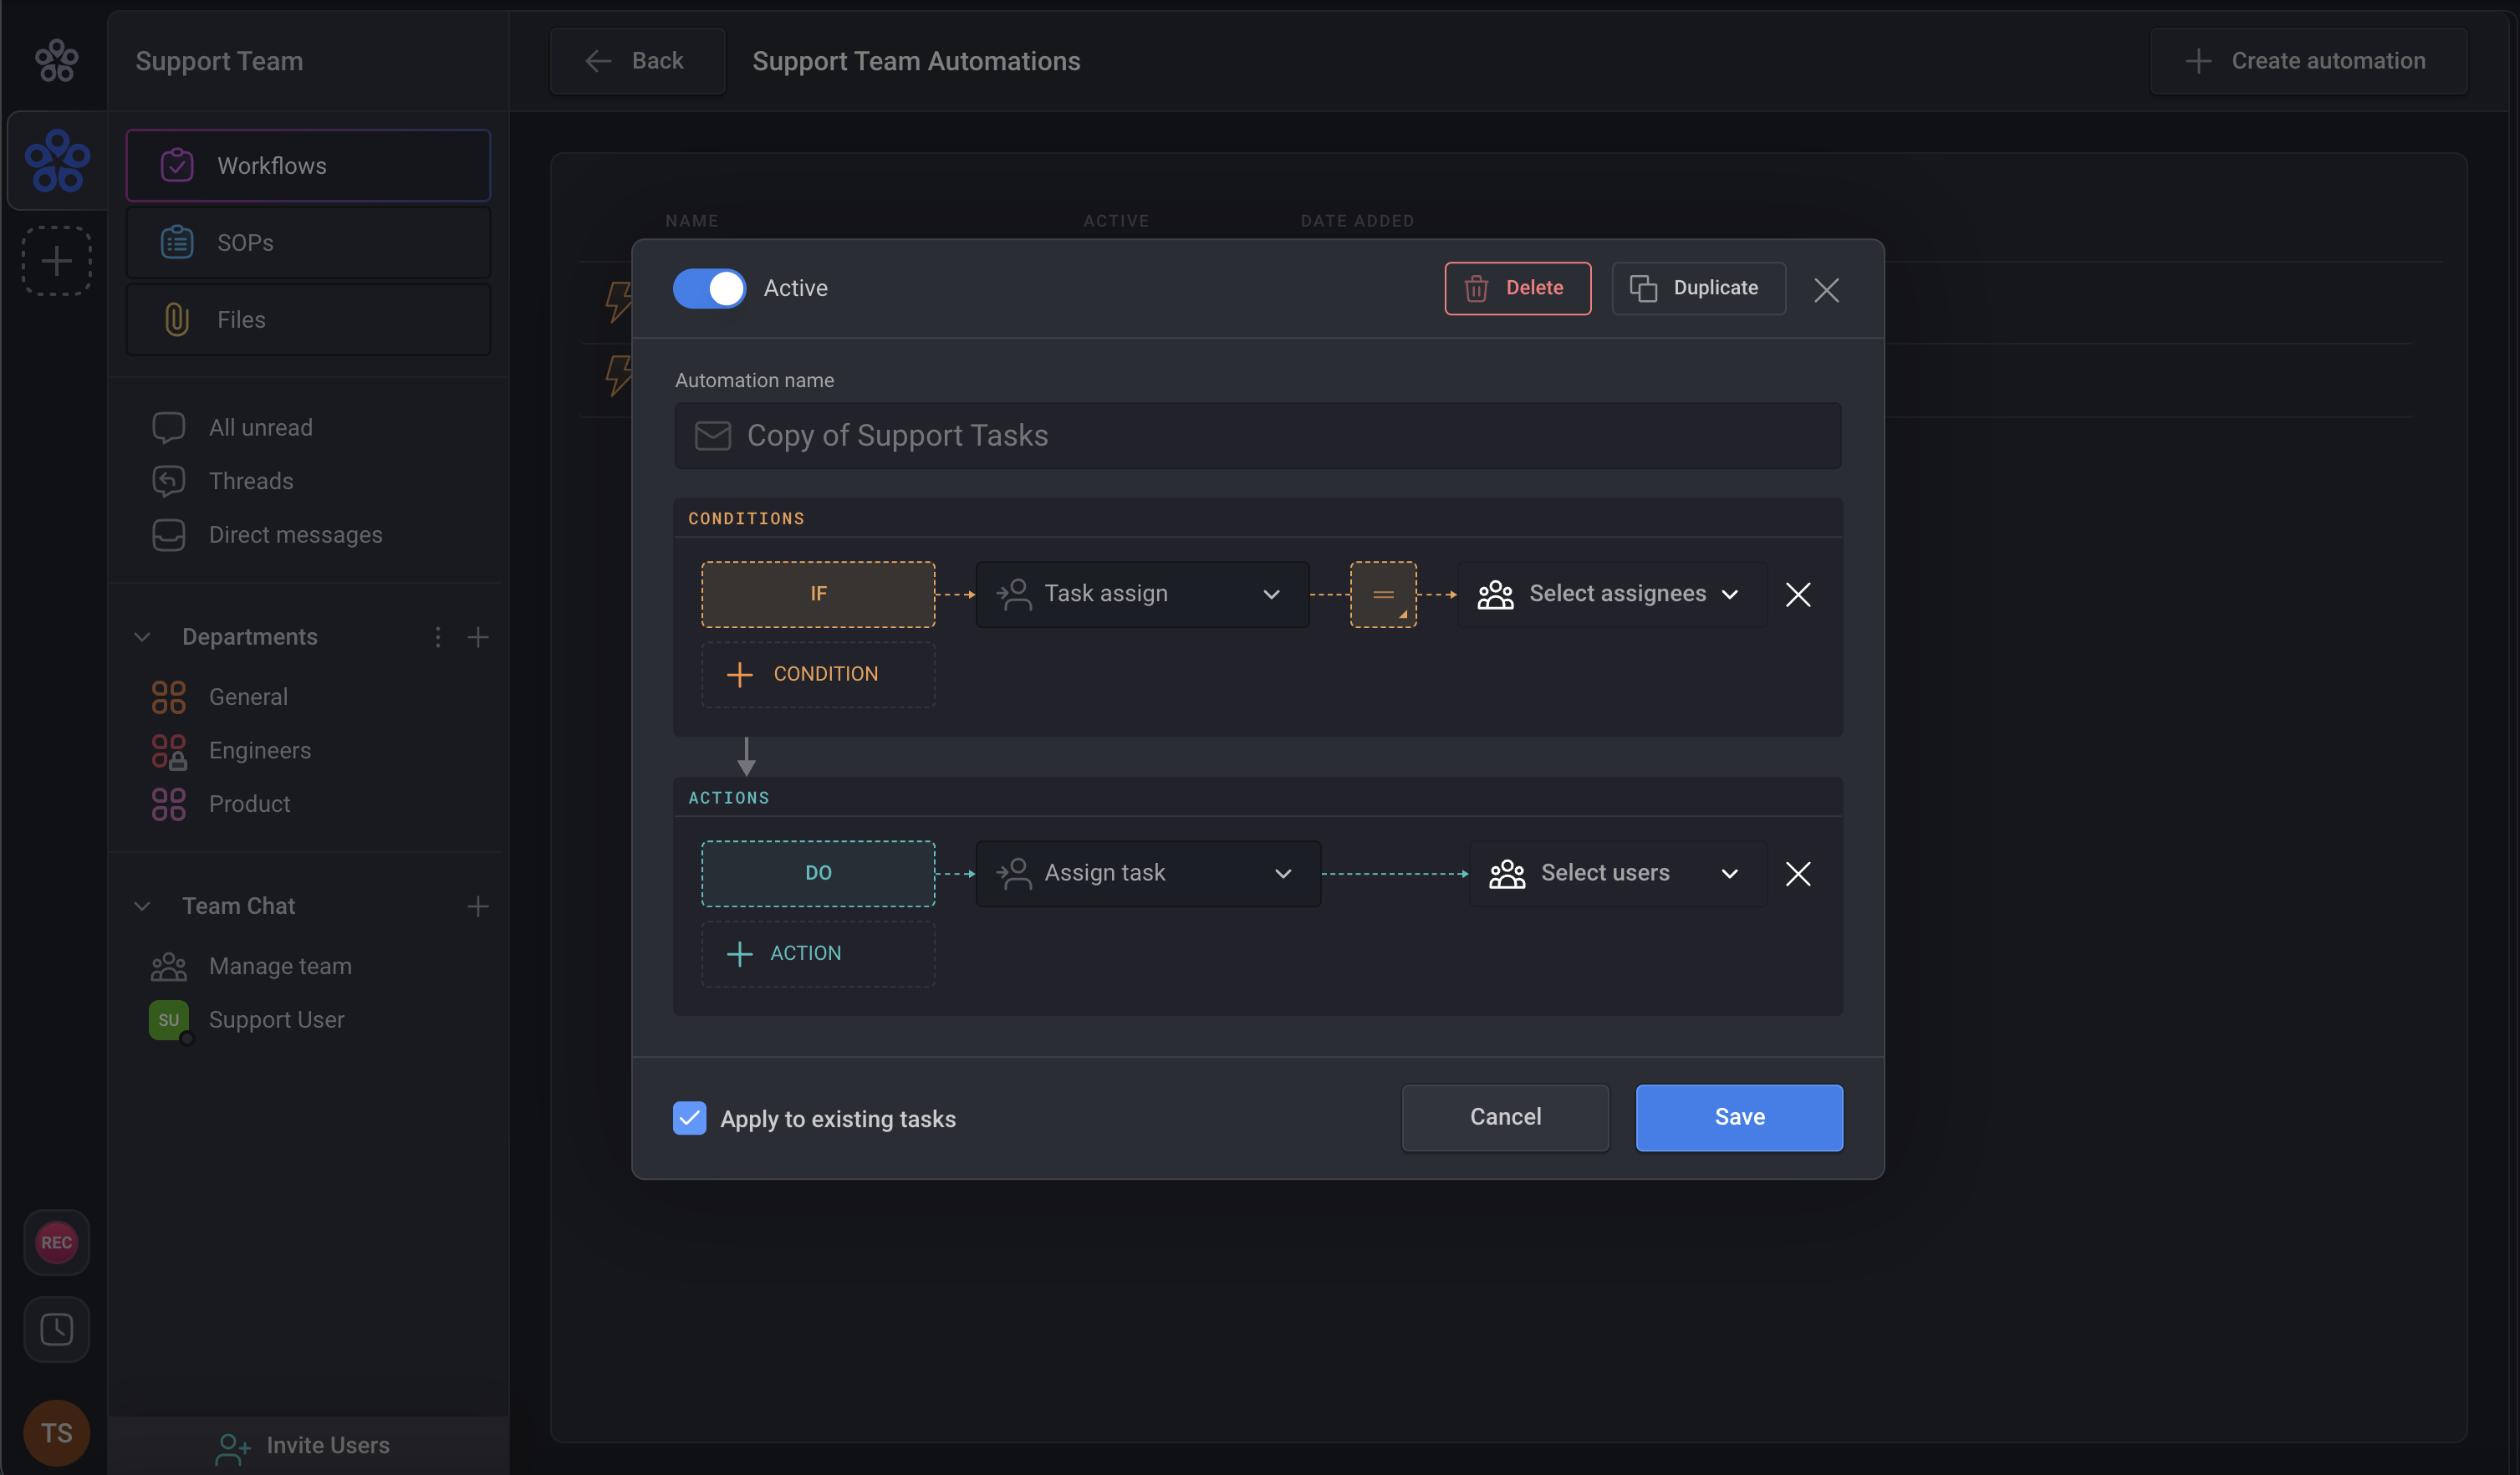Open Departments three-dot options menu

pos(437,637)
